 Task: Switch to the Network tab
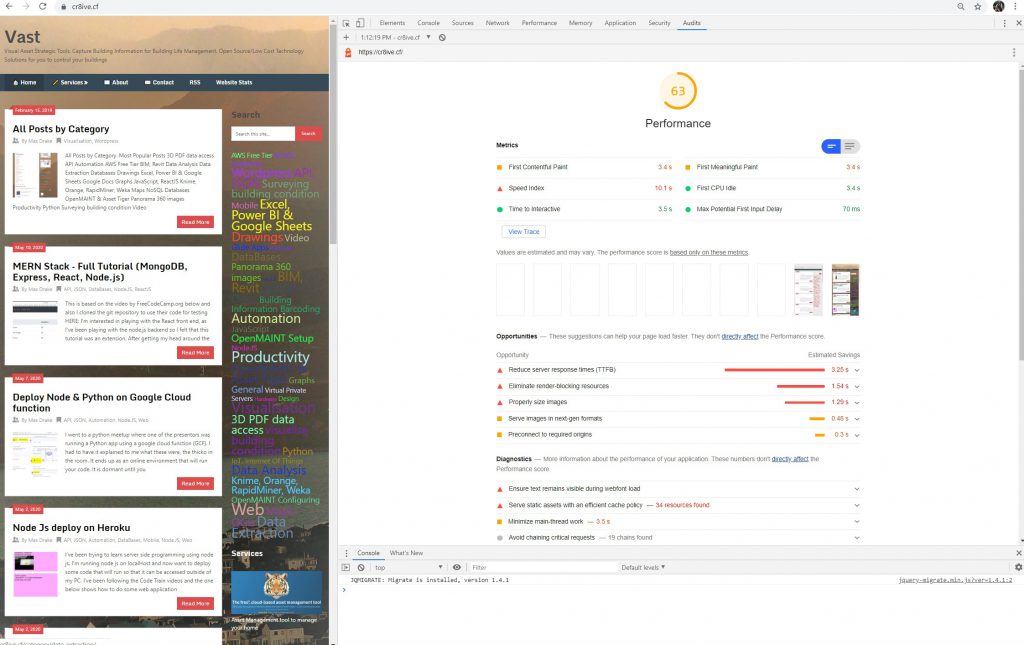click(497, 22)
